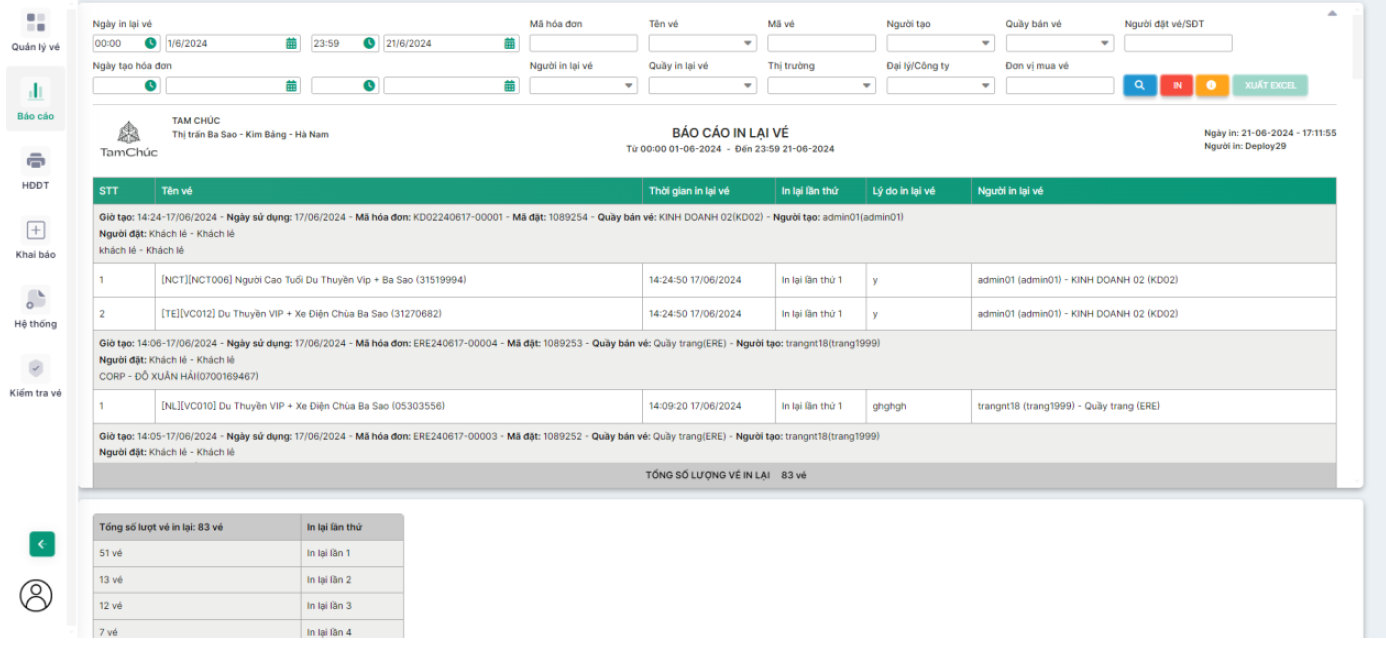Click the user profile avatar icon
Image resolution: width=1386 pixels, height=665 pixels.
pos(36,595)
